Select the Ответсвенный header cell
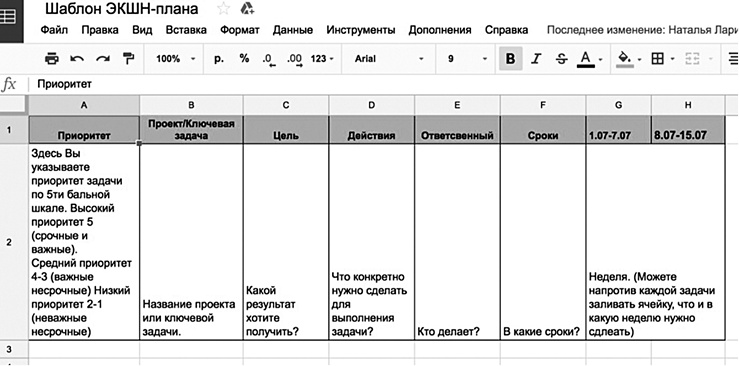Image resolution: width=739 pixels, height=366 pixels. tap(457, 130)
